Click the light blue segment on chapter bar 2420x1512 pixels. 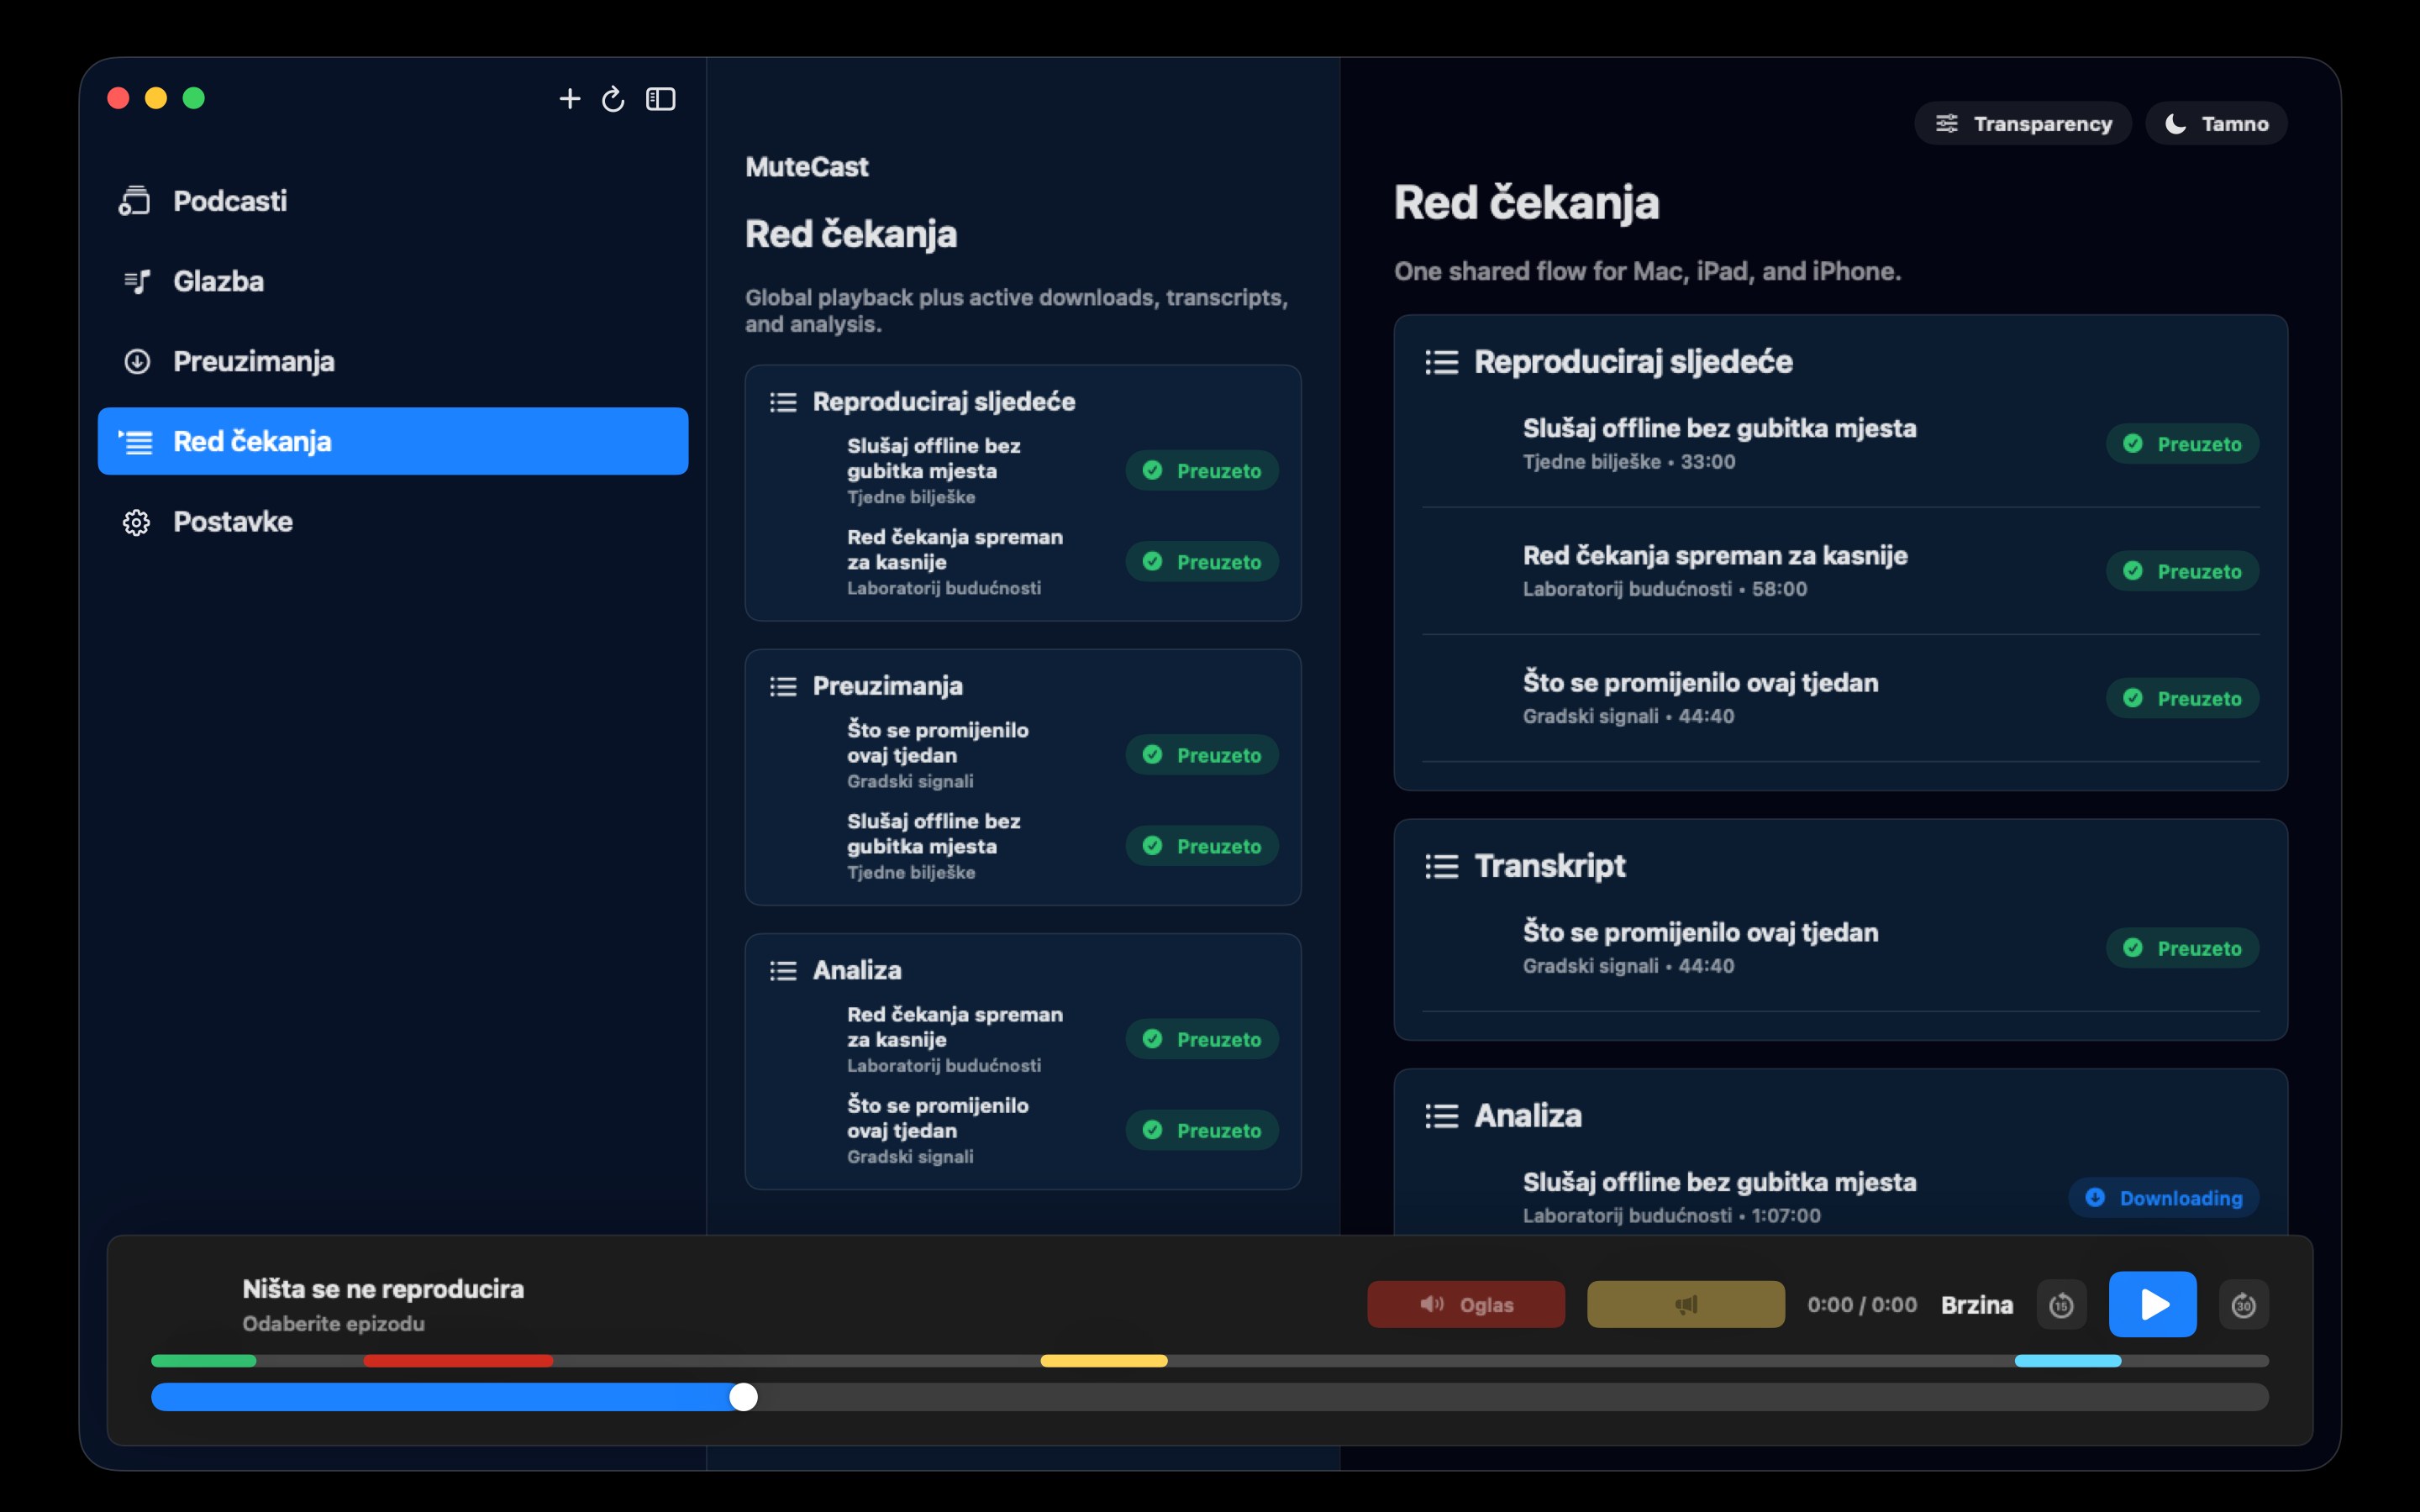pos(2068,1361)
